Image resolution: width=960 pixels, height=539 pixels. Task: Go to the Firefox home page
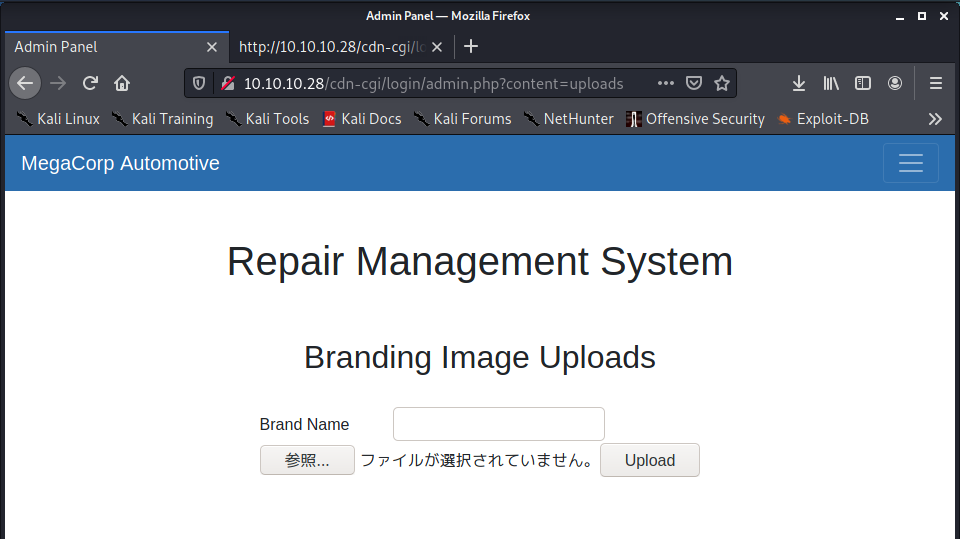(122, 83)
